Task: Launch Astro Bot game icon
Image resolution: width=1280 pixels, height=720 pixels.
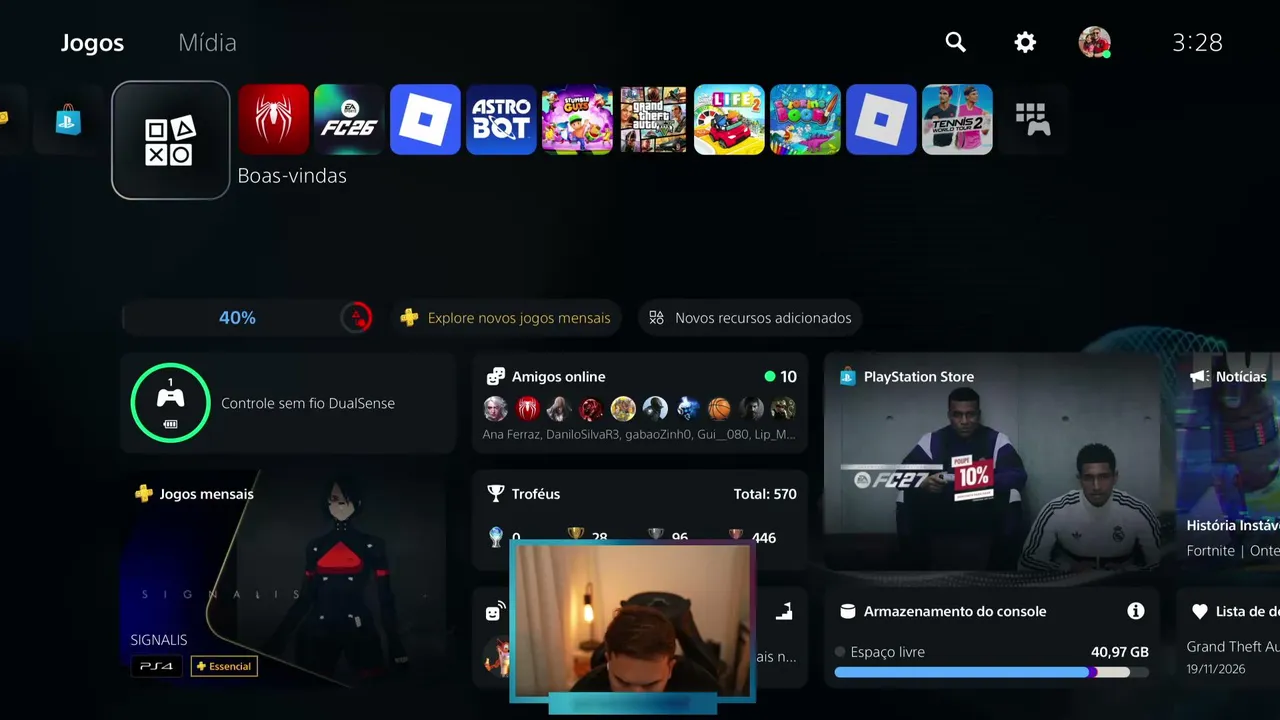Action: pyautogui.click(x=501, y=120)
